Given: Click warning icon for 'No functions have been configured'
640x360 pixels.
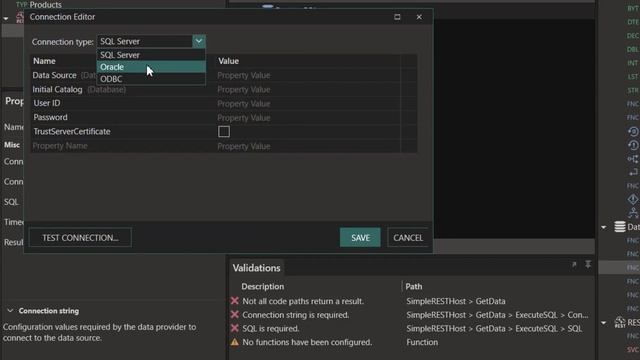Looking at the screenshot, I should coord(235,342).
